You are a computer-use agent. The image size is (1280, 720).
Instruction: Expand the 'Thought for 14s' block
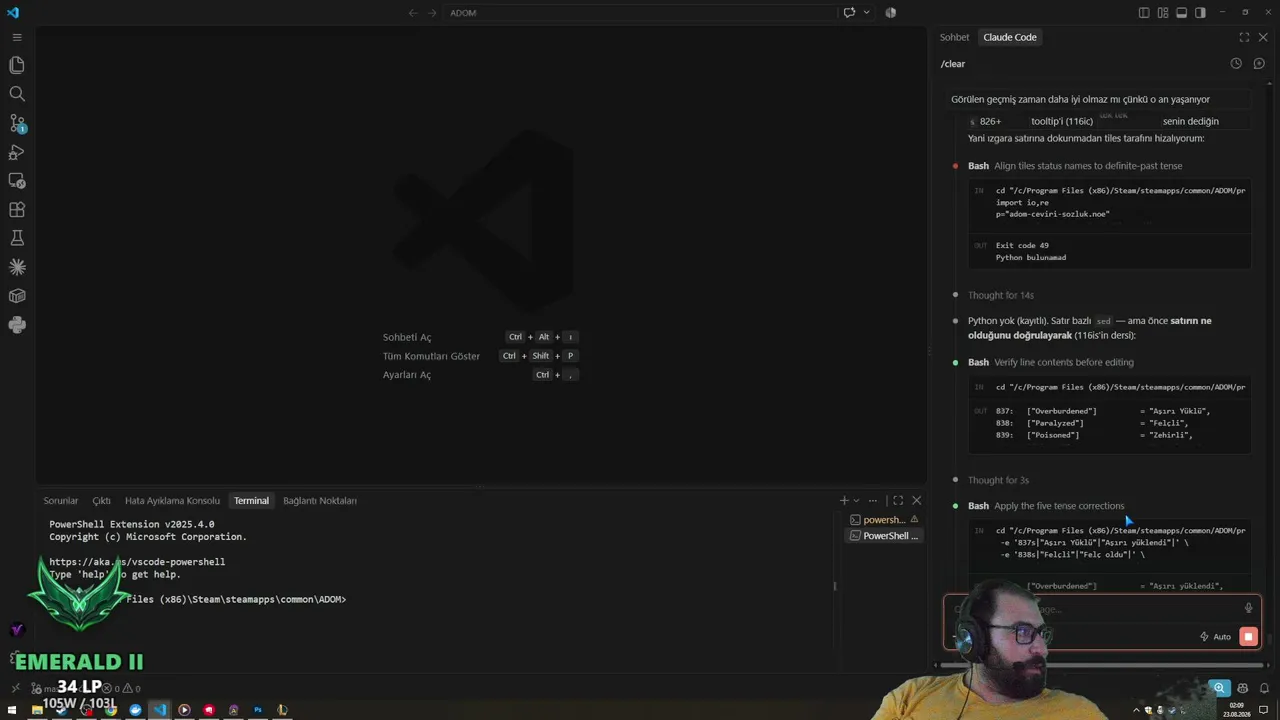(x=1000, y=295)
